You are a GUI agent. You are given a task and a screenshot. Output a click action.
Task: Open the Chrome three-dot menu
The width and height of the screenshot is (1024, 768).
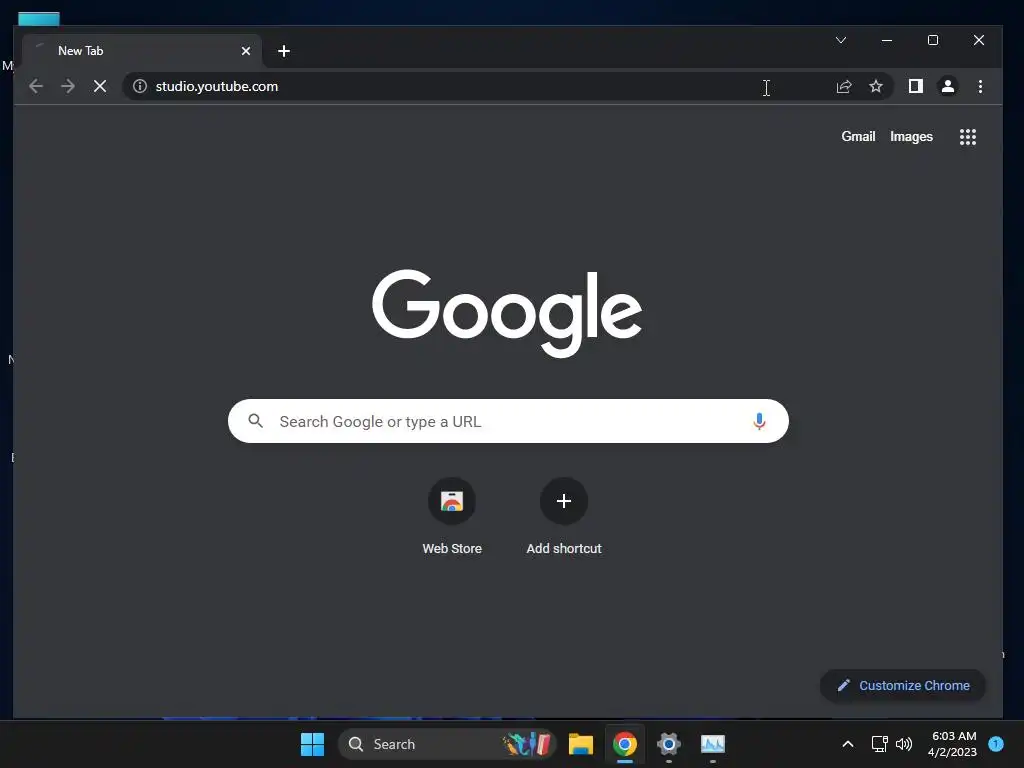[980, 86]
